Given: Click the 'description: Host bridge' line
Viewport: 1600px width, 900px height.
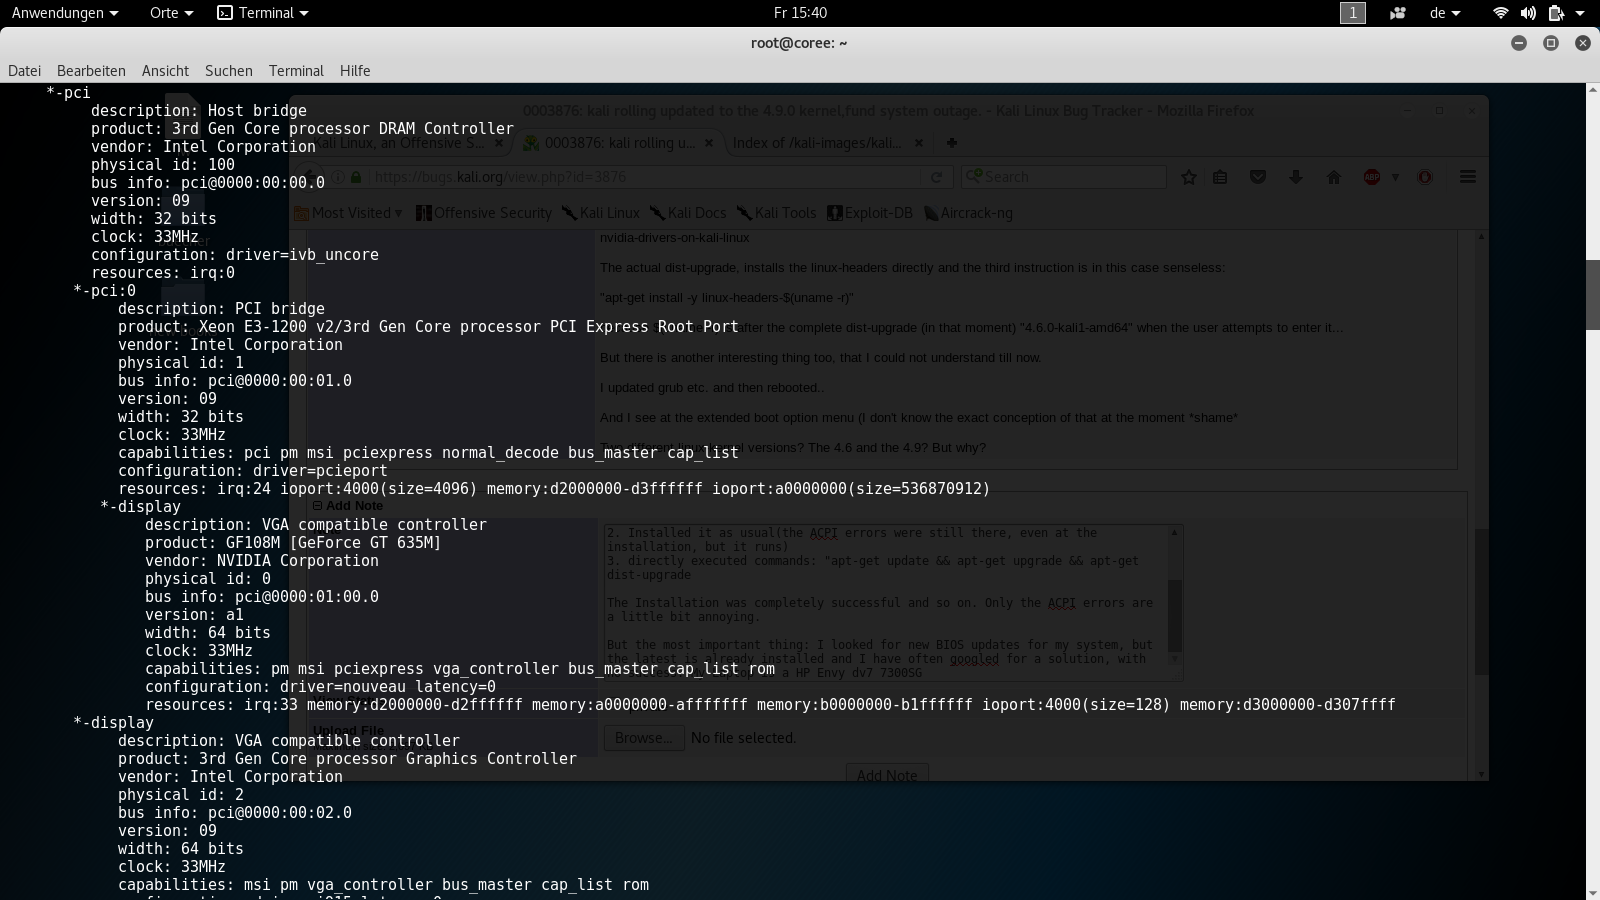Looking at the screenshot, I should [x=199, y=111].
